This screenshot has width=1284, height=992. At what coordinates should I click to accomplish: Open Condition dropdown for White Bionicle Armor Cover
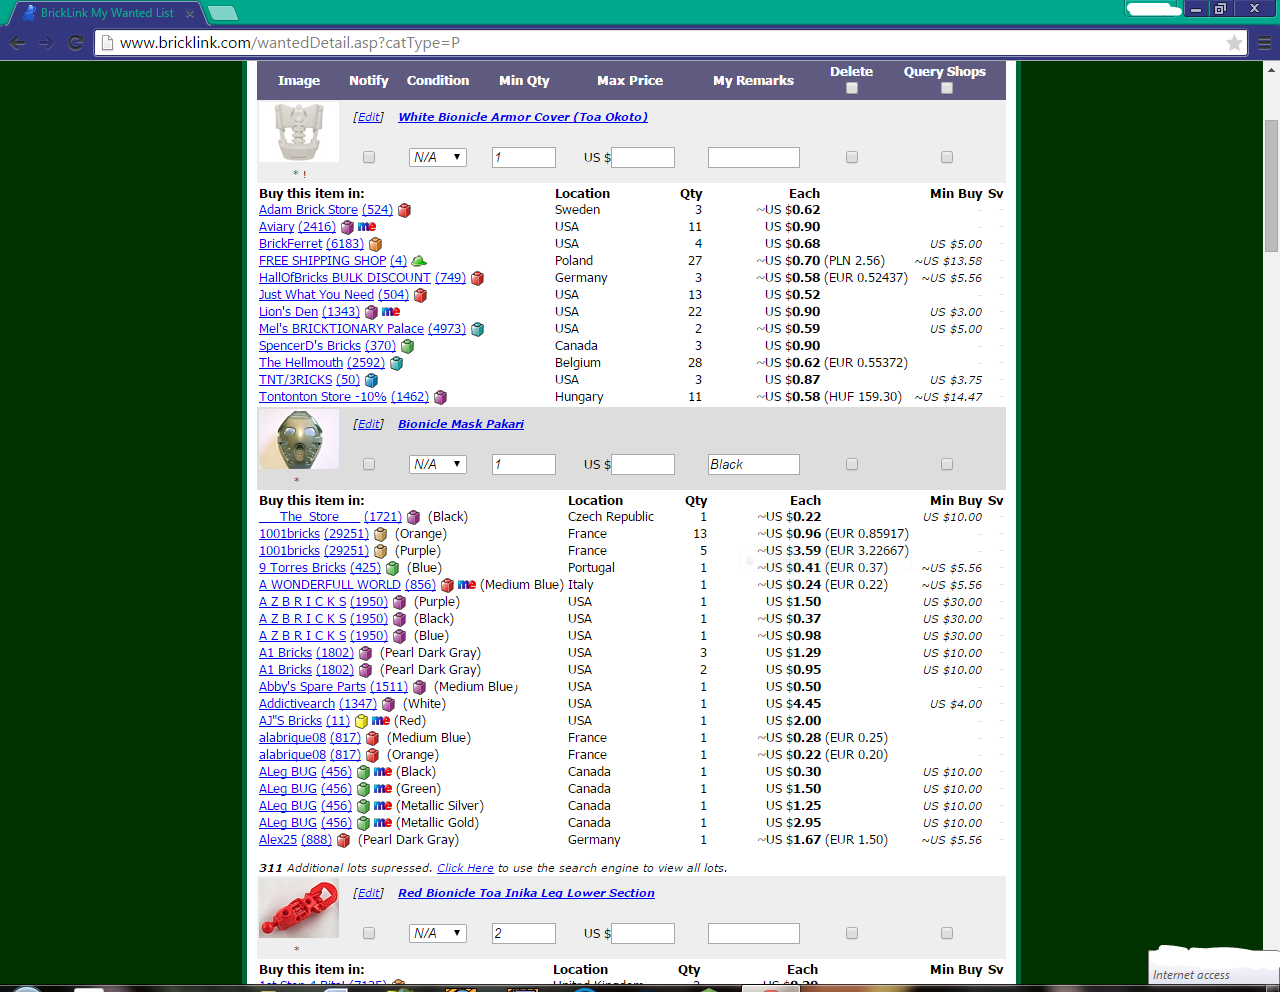click(x=438, y=157)
